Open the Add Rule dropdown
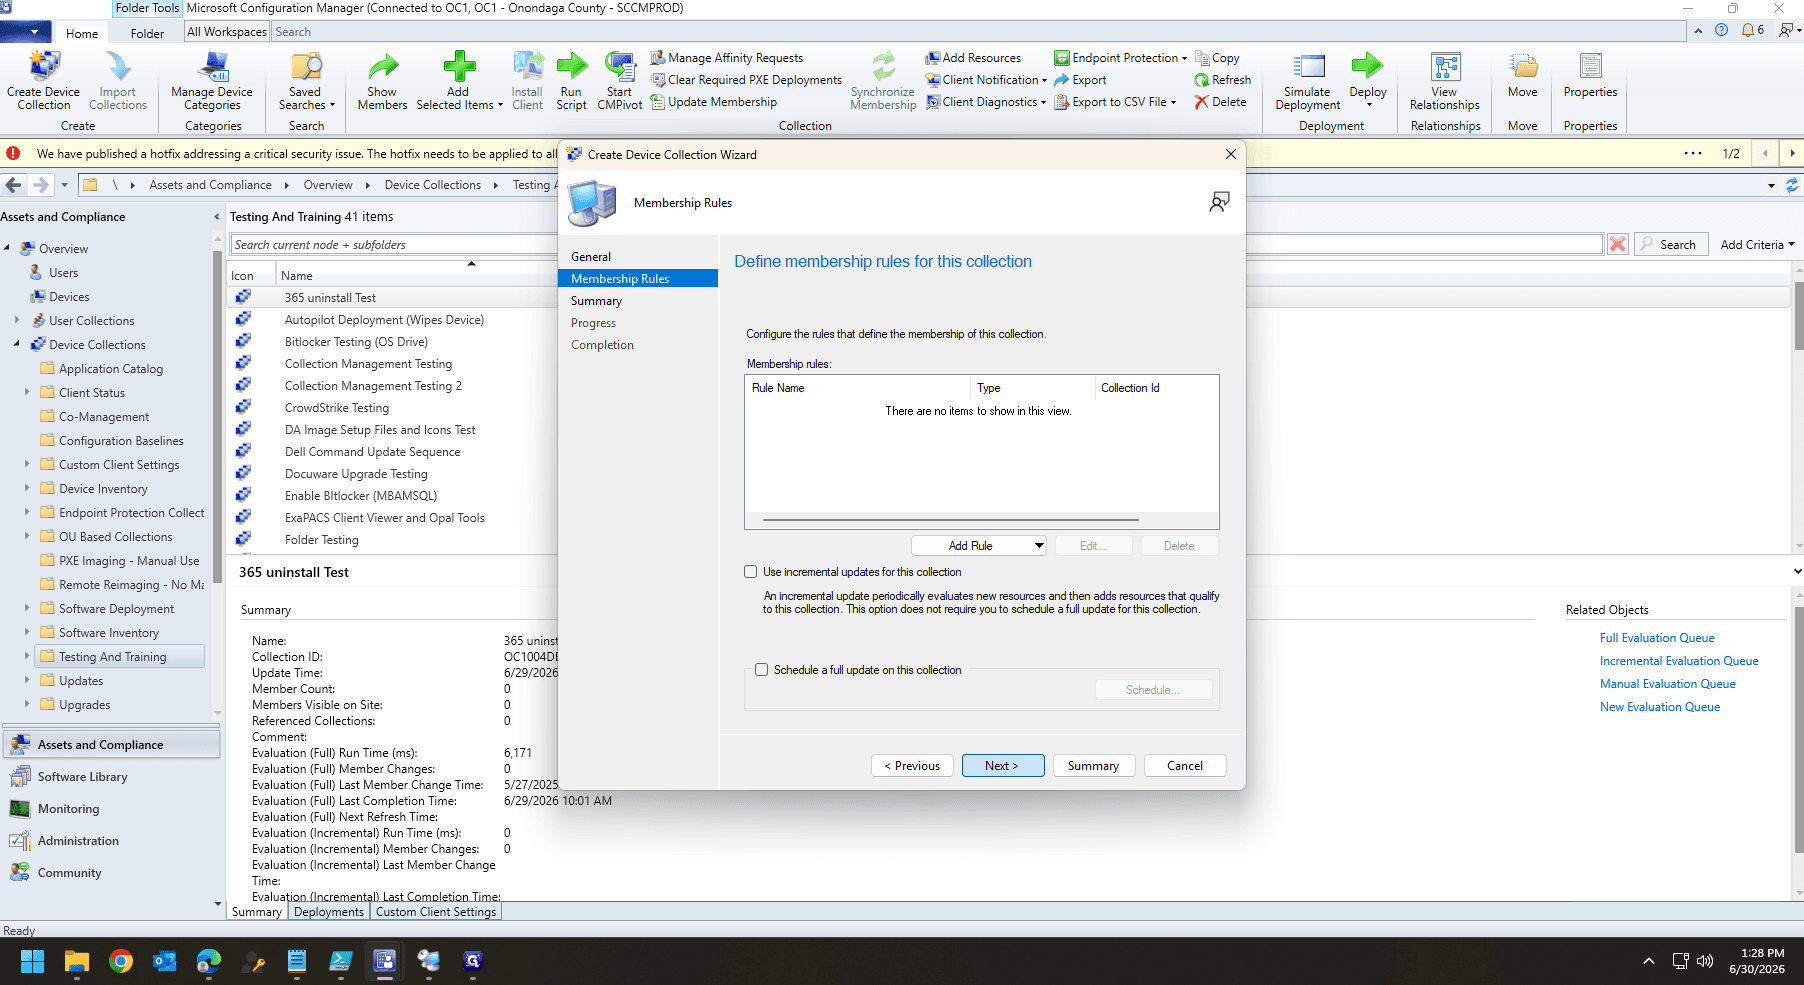1804x985 pixels. 979,546
